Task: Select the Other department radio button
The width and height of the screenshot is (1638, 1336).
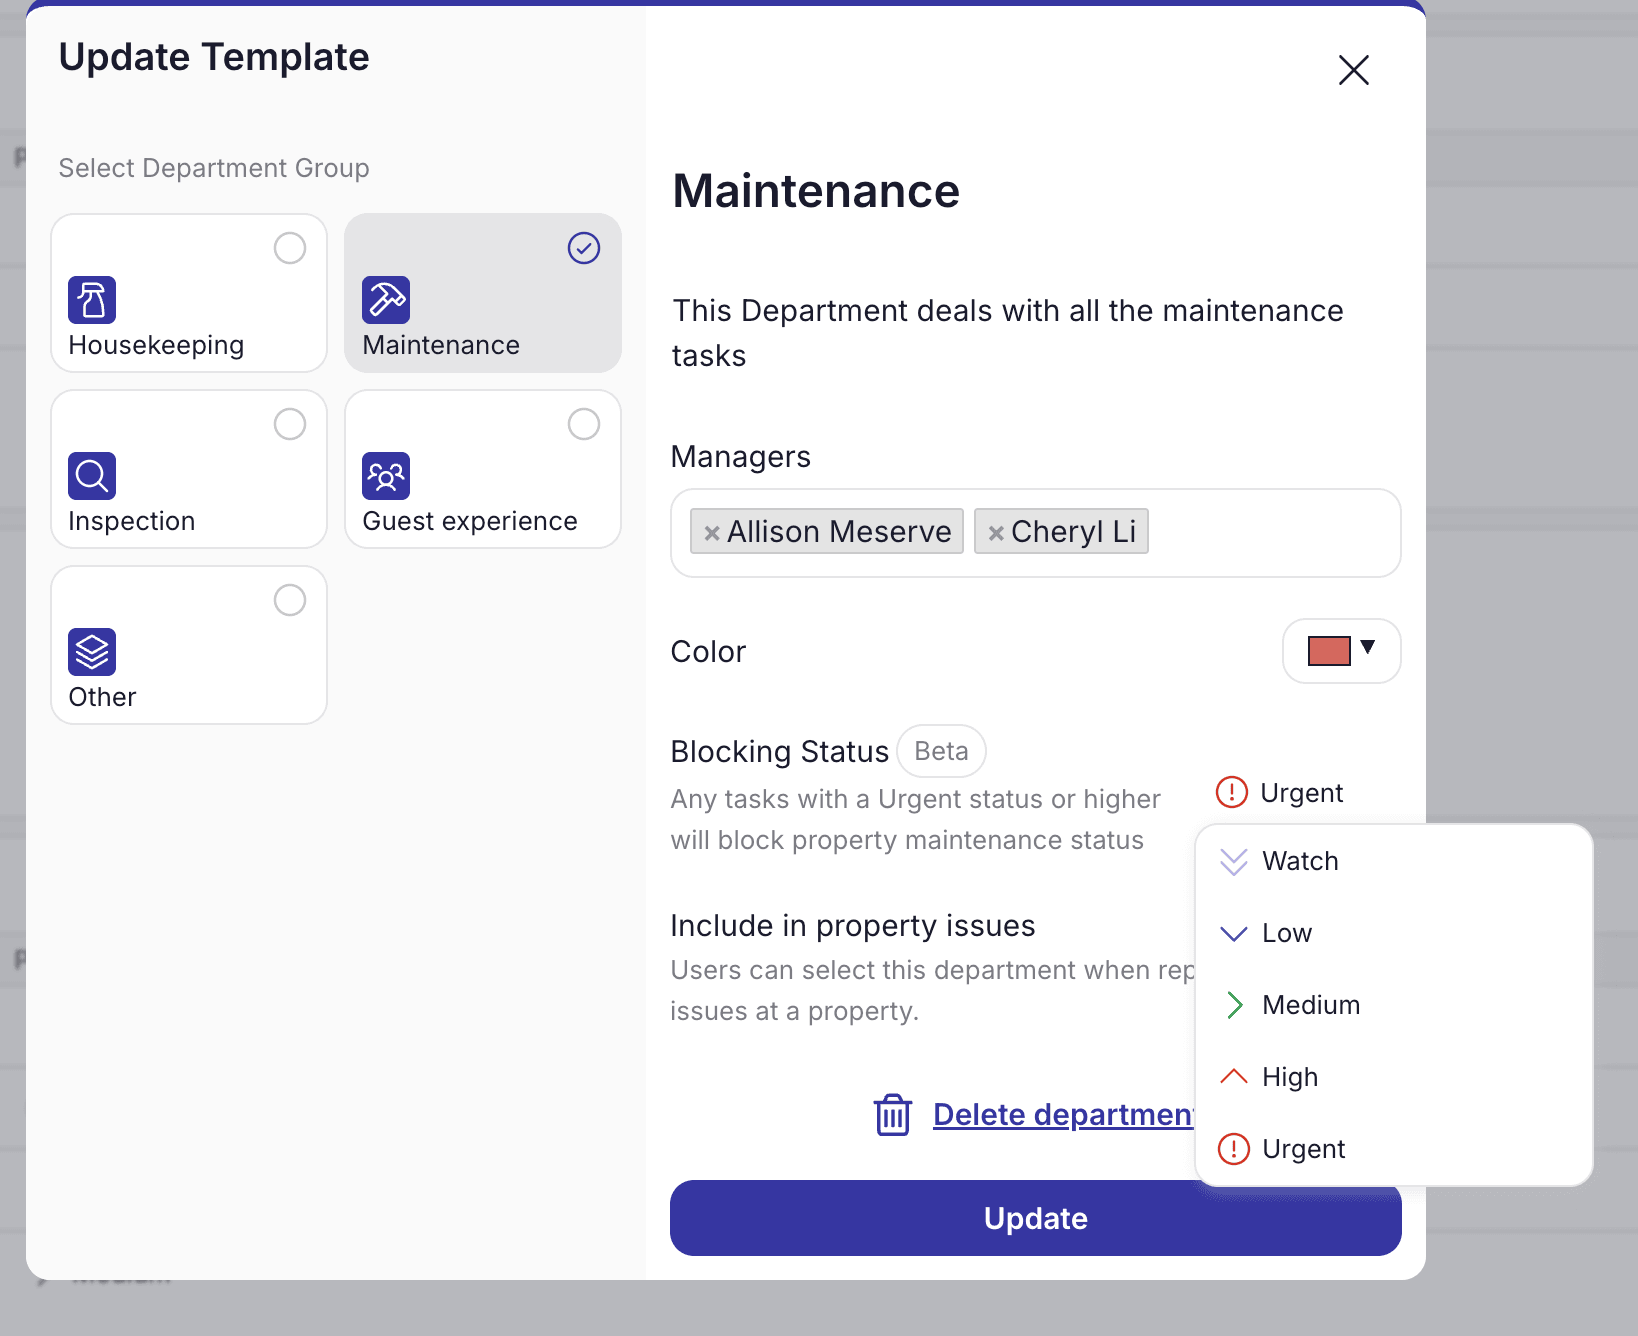Action: click(x=290, y=600)
